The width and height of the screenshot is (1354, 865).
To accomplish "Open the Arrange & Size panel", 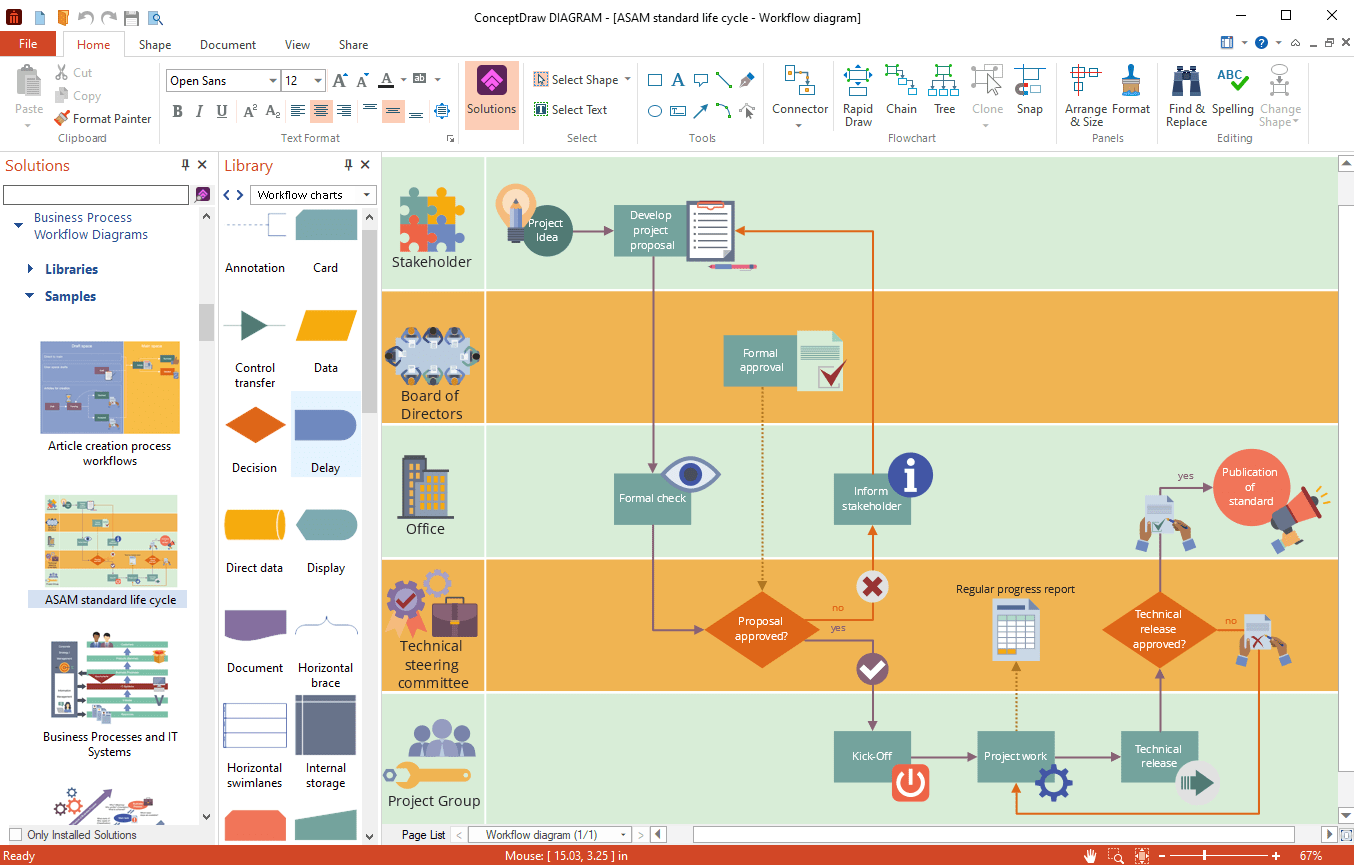I will point(1086,94).
